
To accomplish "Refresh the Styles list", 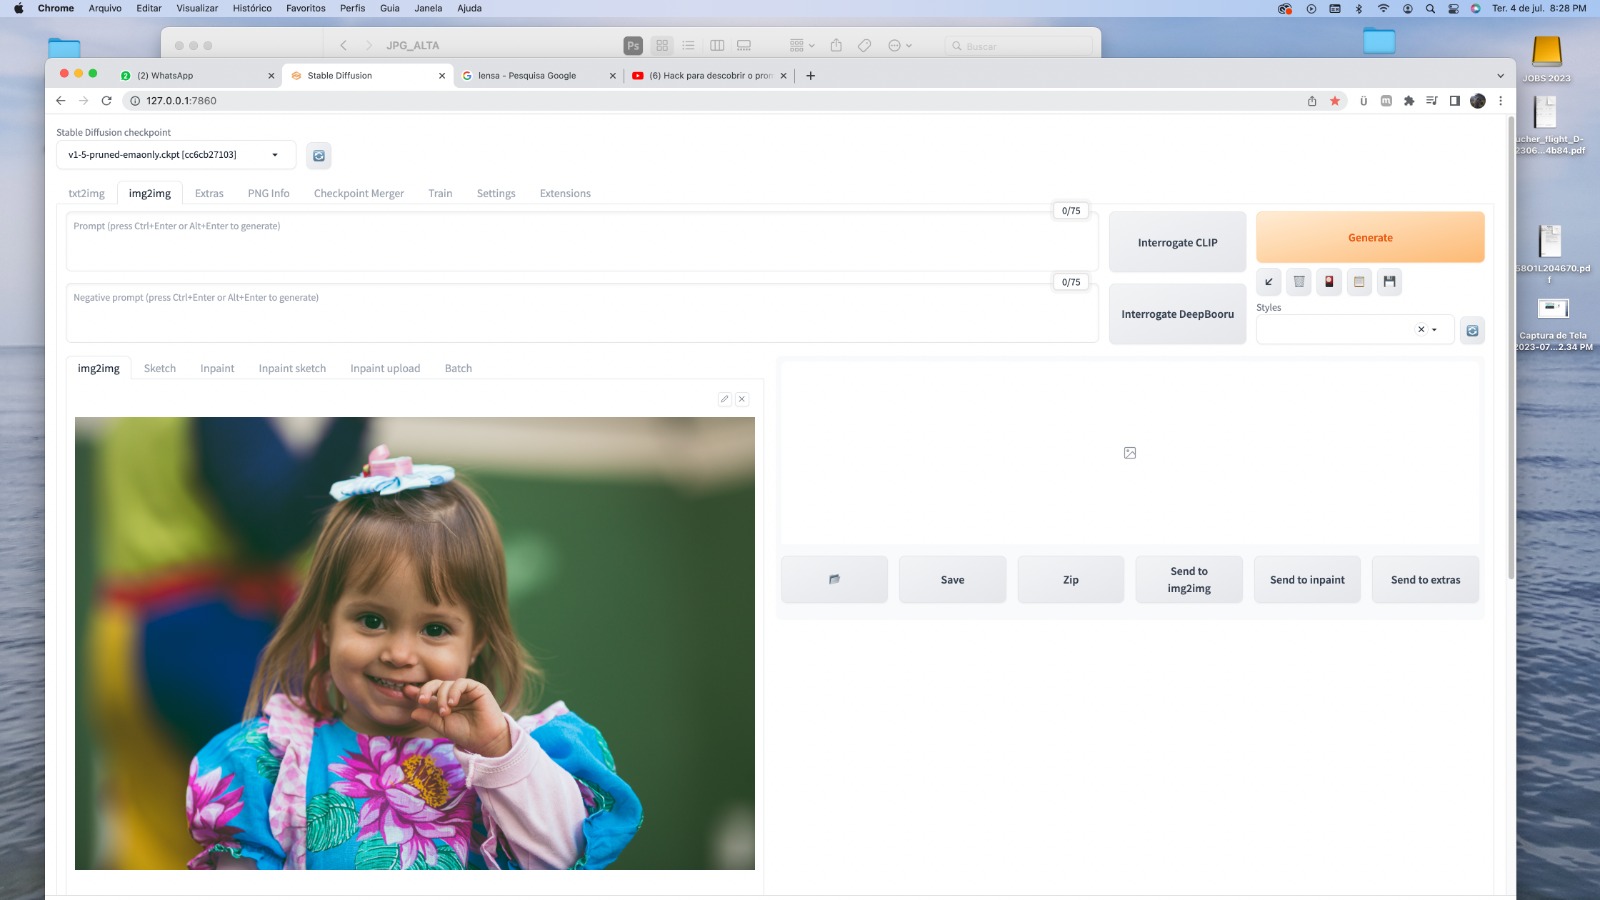I will coord(1472,331).
